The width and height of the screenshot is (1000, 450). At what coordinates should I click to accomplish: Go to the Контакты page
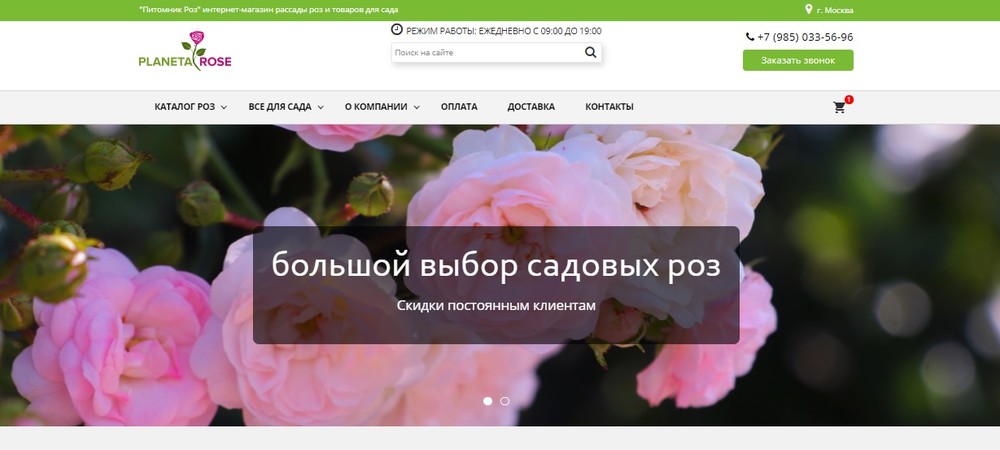point(610,107)
